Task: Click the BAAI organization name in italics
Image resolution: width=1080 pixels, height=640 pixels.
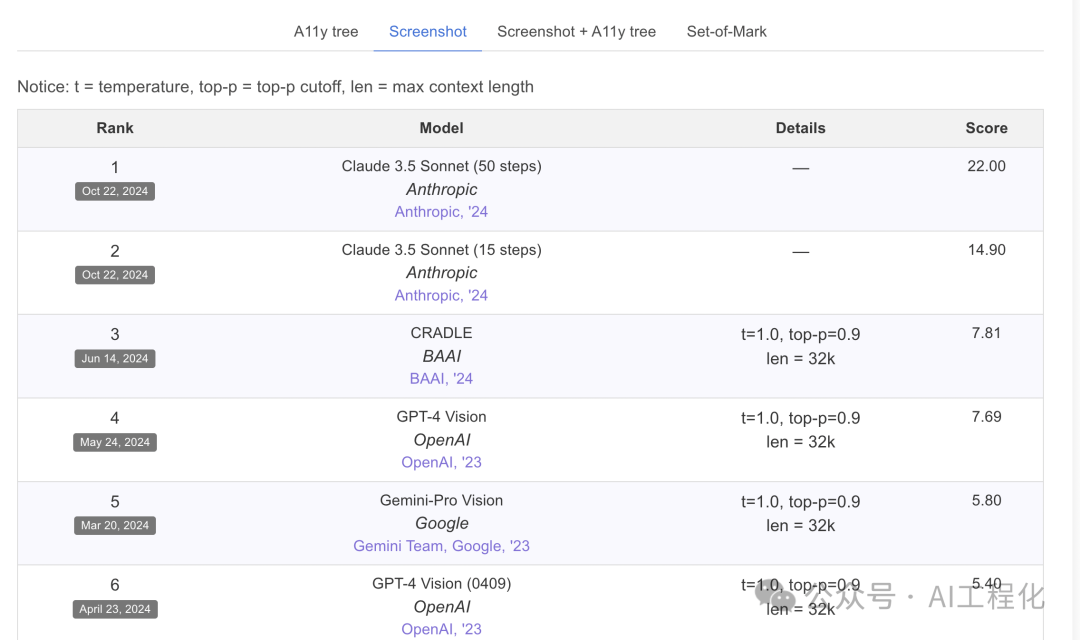Action: pos(442,356)
